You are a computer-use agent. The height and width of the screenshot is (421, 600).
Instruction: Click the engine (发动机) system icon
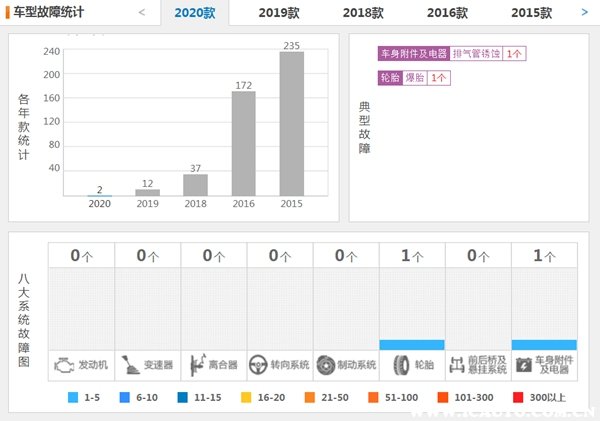coord(62,365)
